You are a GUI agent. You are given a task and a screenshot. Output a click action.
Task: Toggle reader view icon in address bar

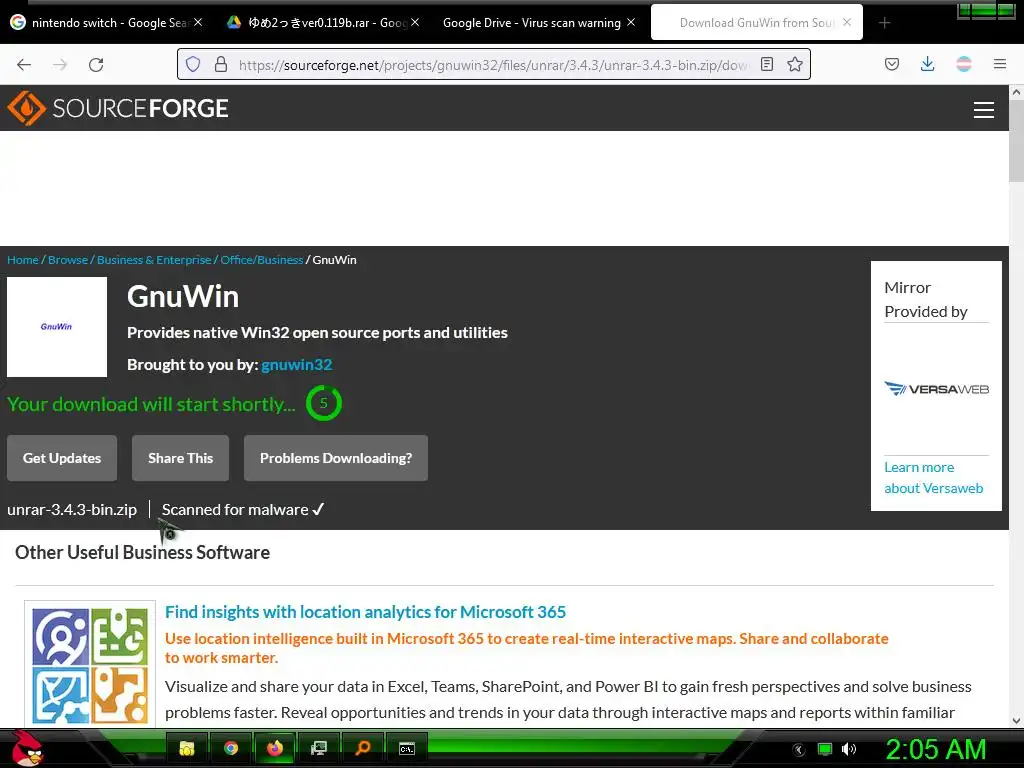767,64
